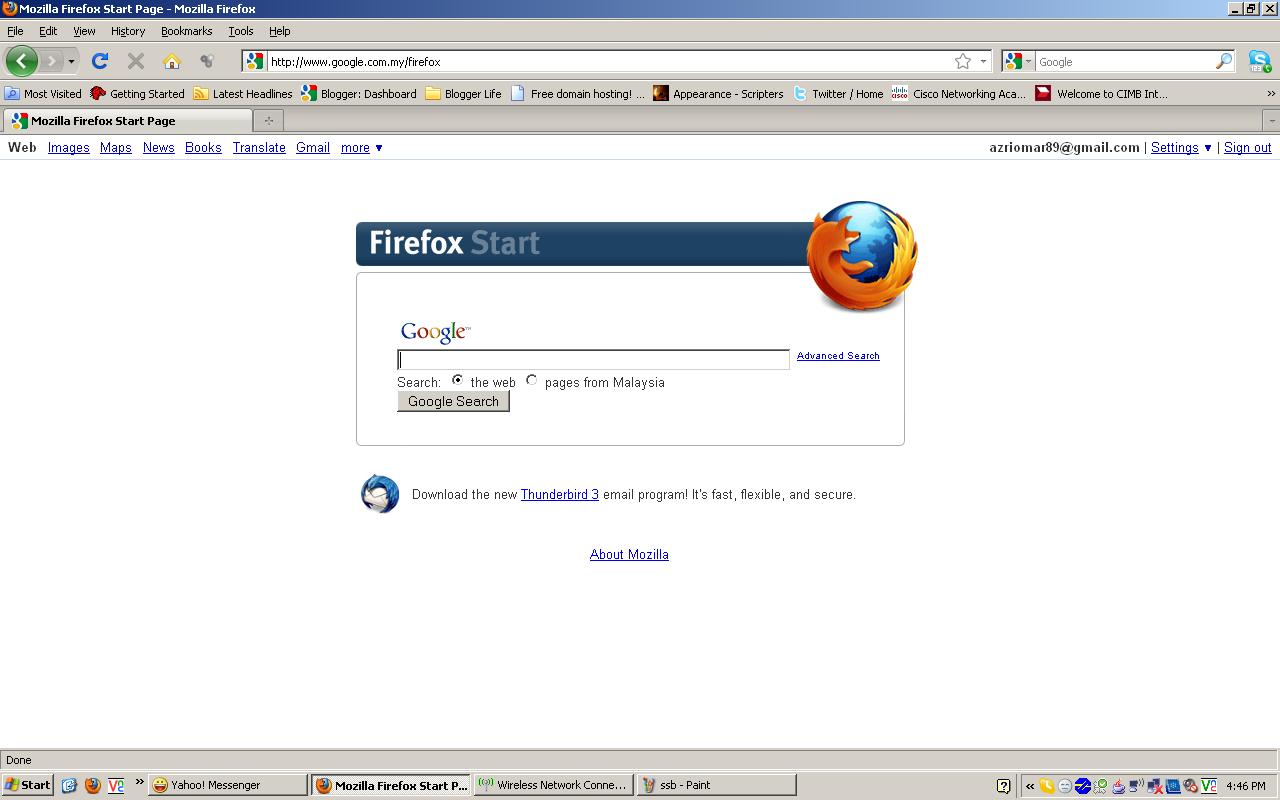Click the Google Search button
The width and height of the screenshot is (1280, 800).
[x=453, y=401]
